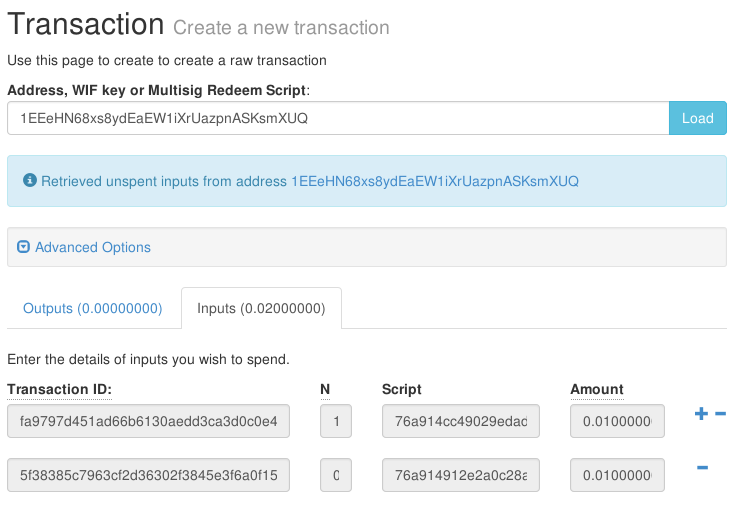Click the Transaction page heading
Viewport: 745px width, 508px height.
(86, 24)
